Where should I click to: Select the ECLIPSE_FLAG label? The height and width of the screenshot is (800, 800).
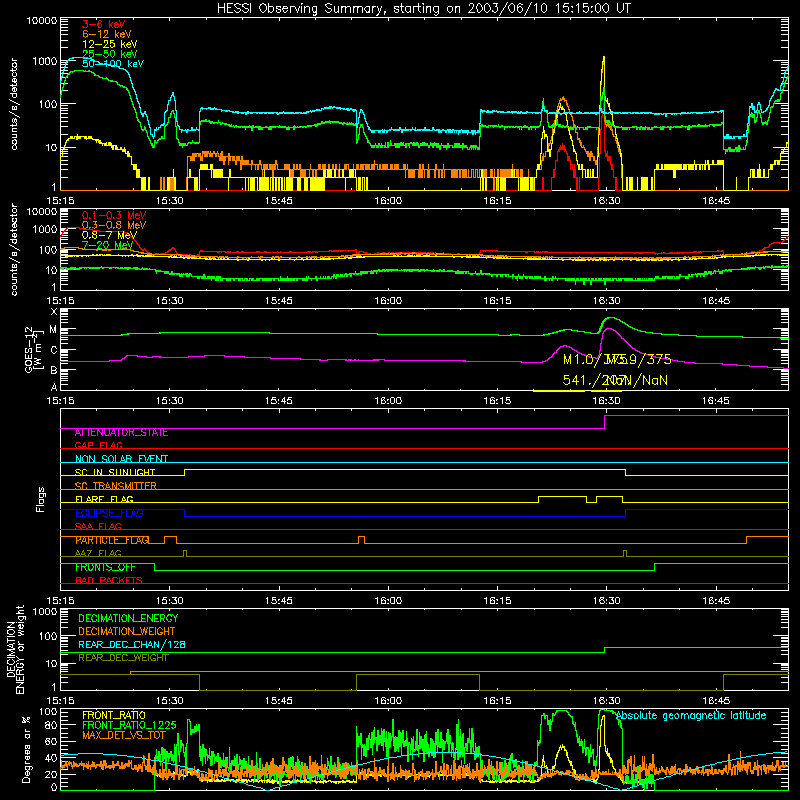109,513
